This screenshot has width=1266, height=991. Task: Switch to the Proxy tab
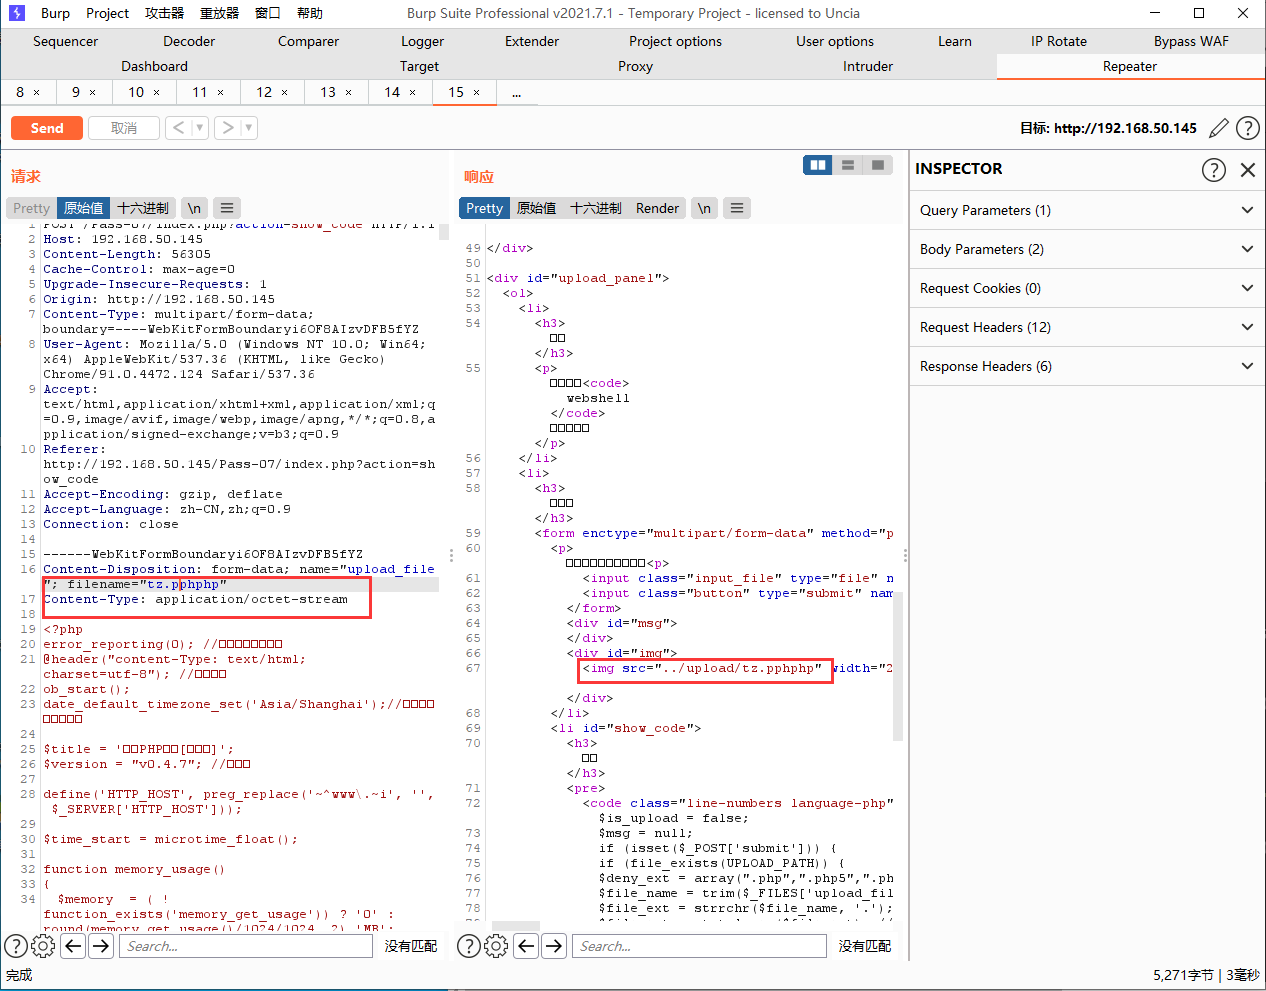click(635, 66)
